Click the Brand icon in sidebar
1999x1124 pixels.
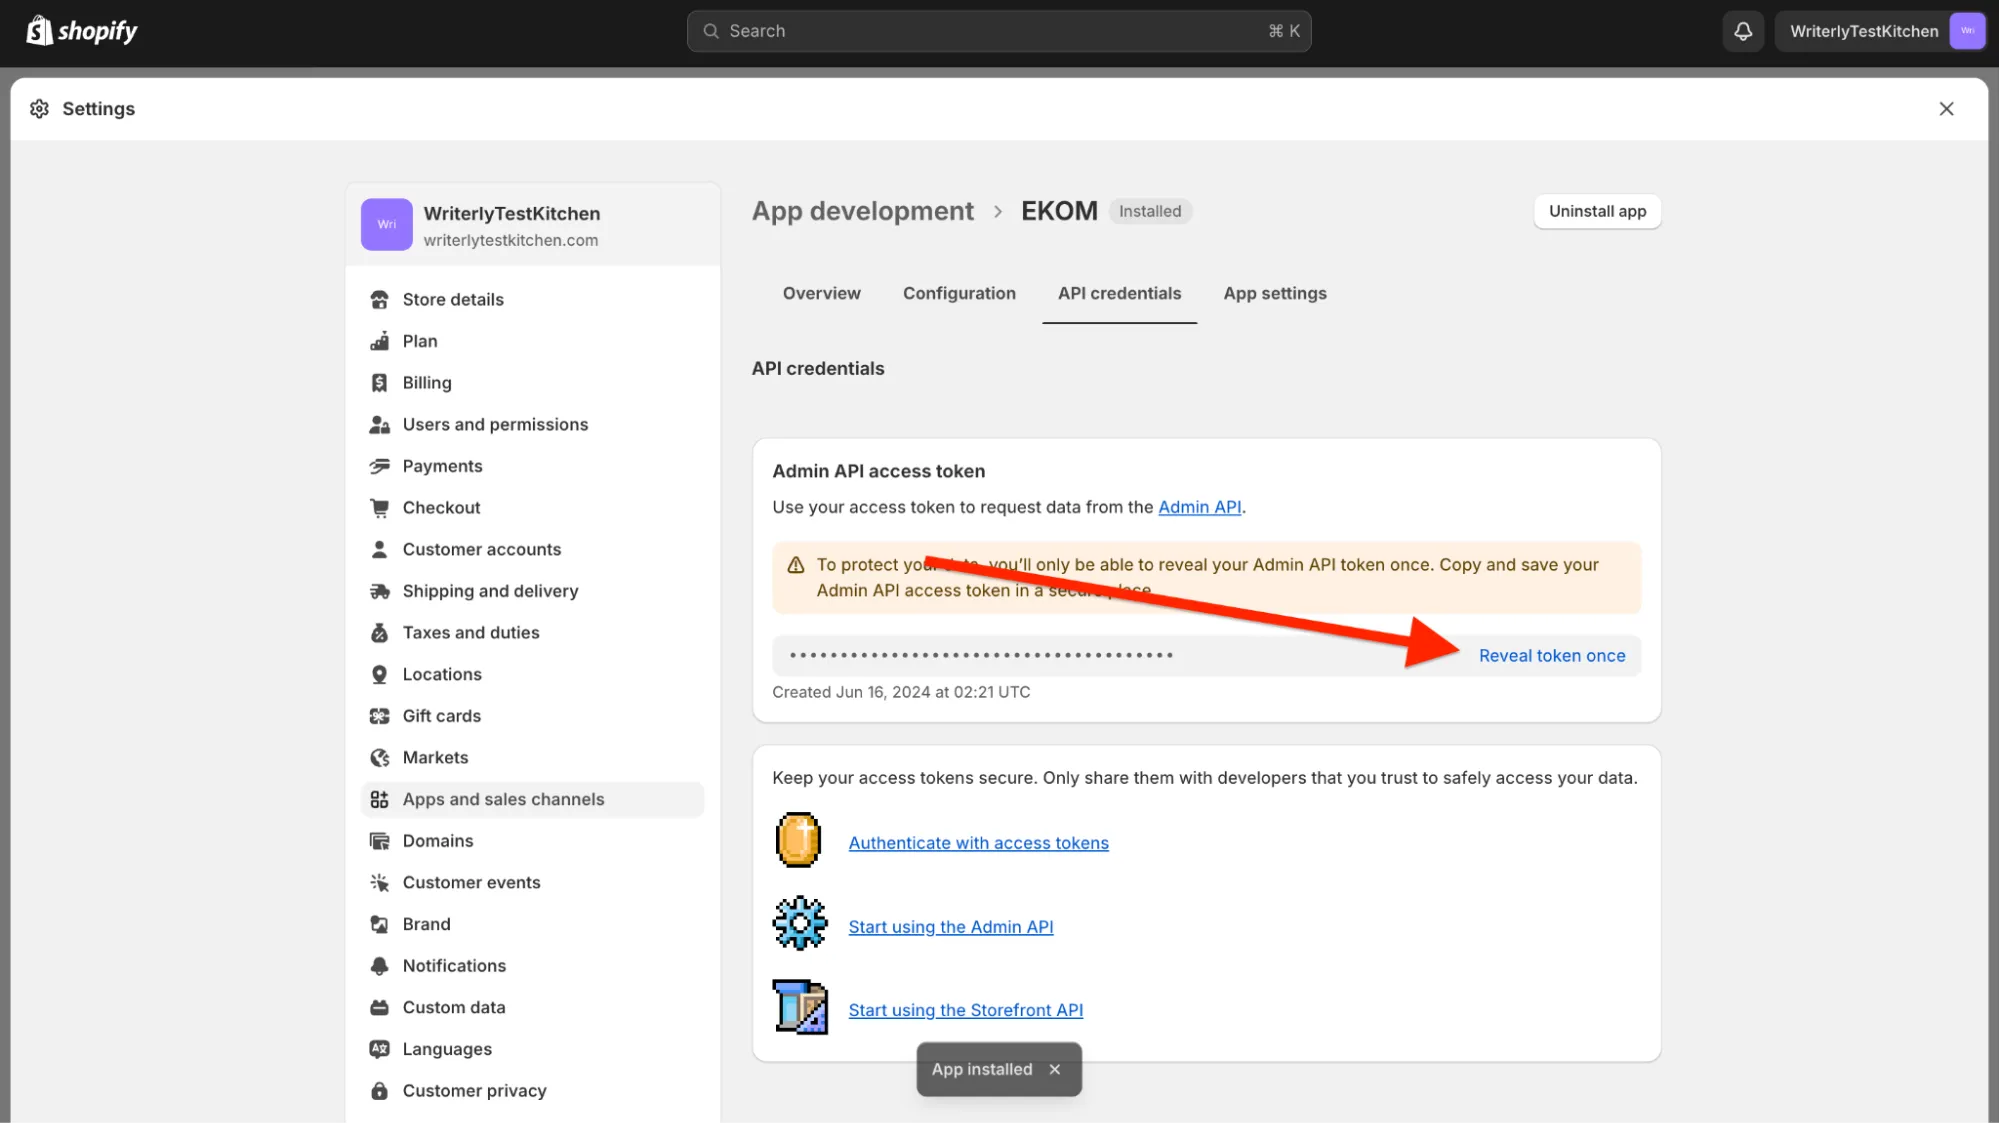pyautogui.click(x=379, y=925)
